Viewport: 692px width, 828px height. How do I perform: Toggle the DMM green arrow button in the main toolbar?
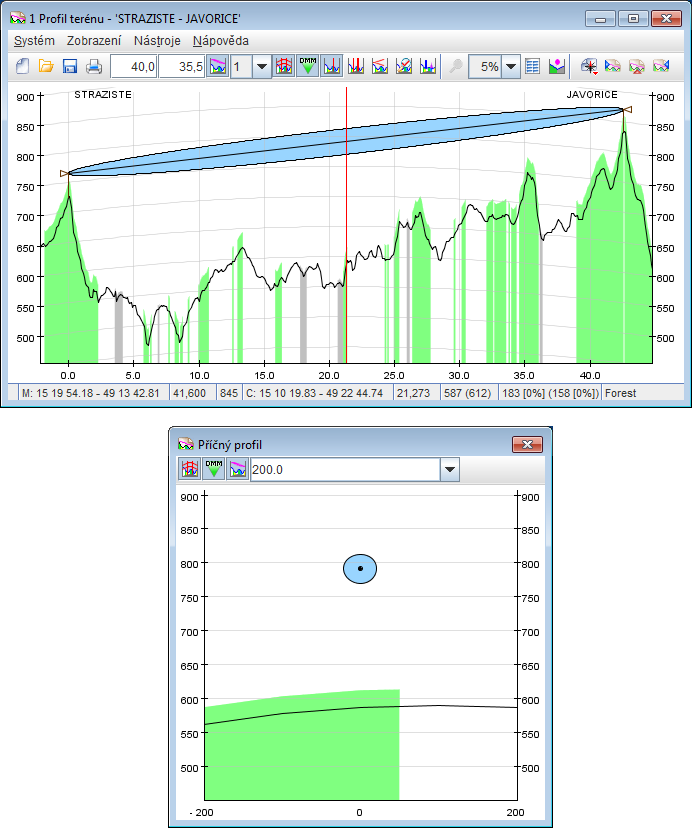(x=308, y=67)
